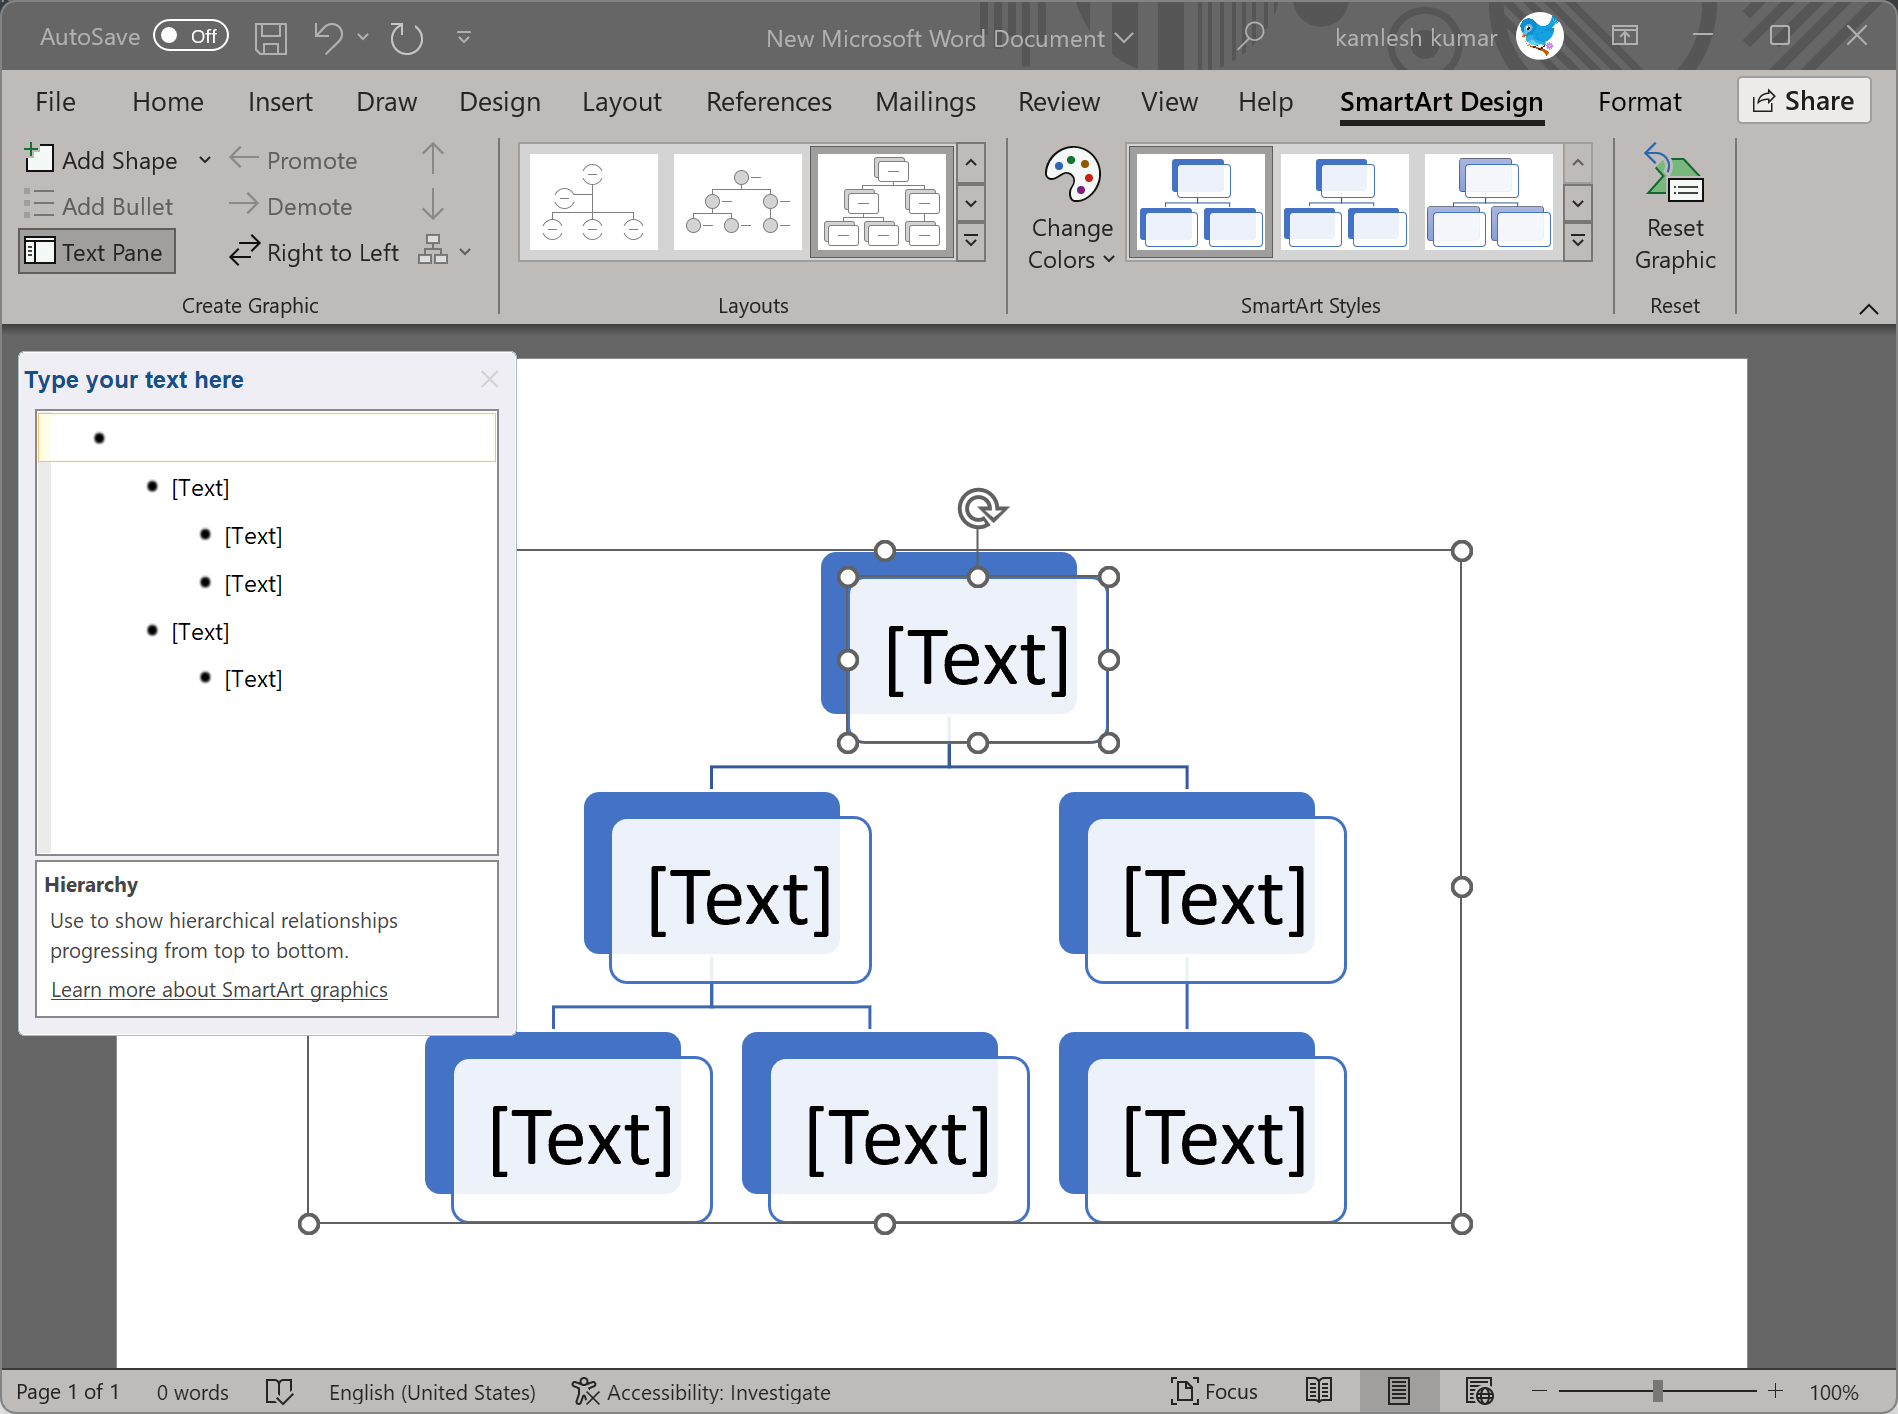
Task: Open Learn more about SmartArt graphics link
Action: tap(219, 989)
